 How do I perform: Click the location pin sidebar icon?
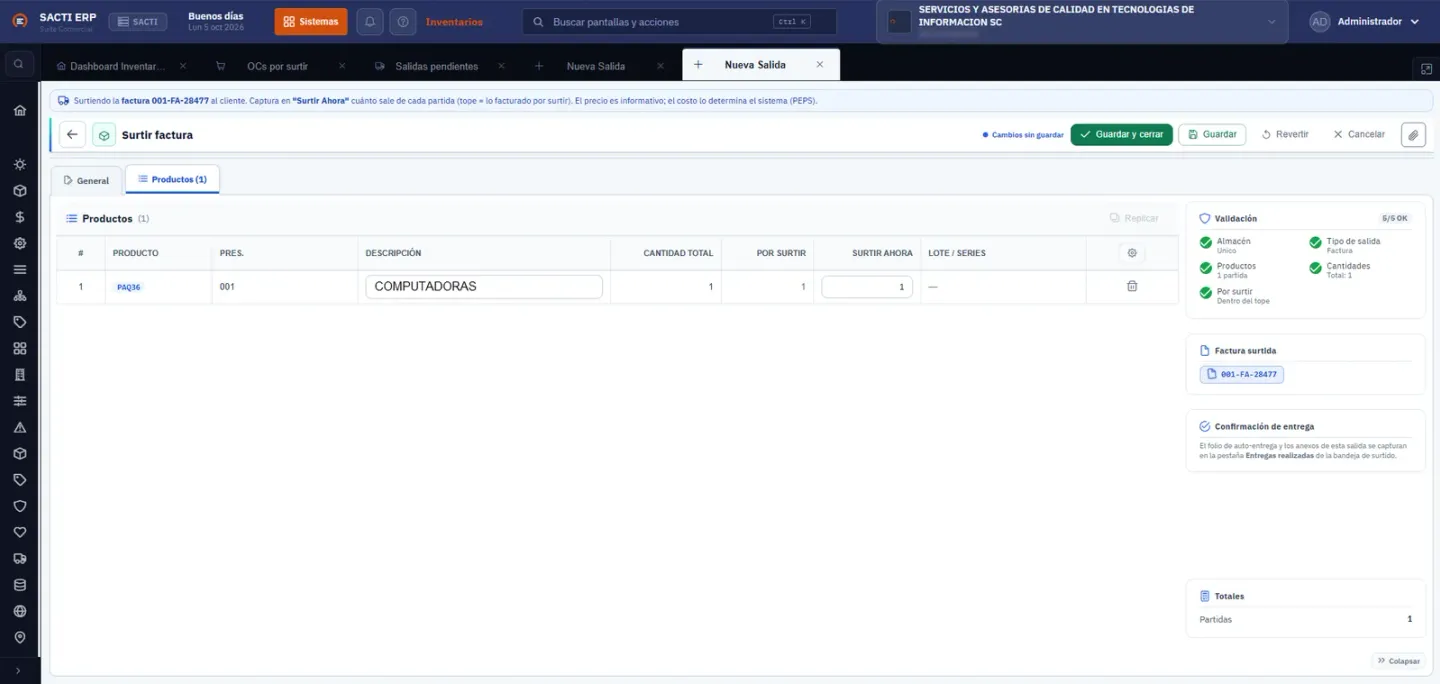point(19,637)
